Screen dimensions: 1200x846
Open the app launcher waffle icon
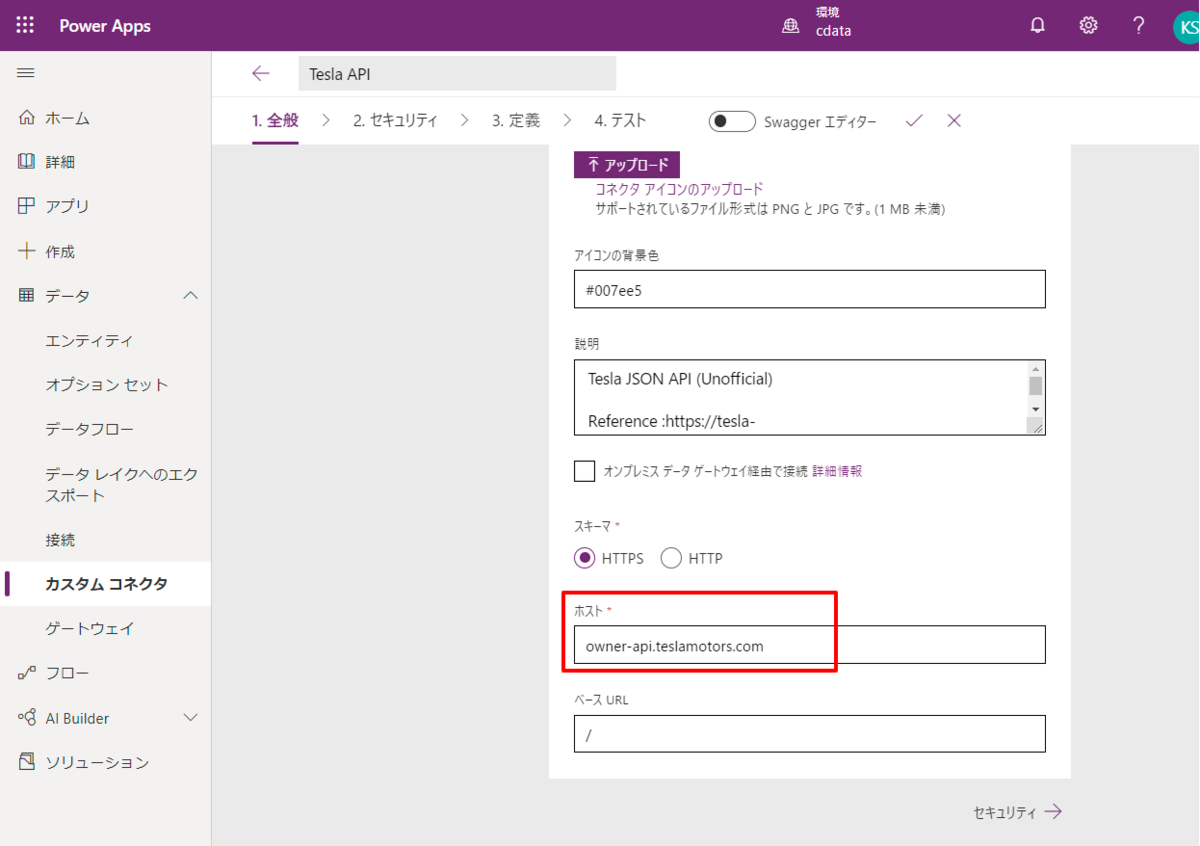tap(25, 26)
